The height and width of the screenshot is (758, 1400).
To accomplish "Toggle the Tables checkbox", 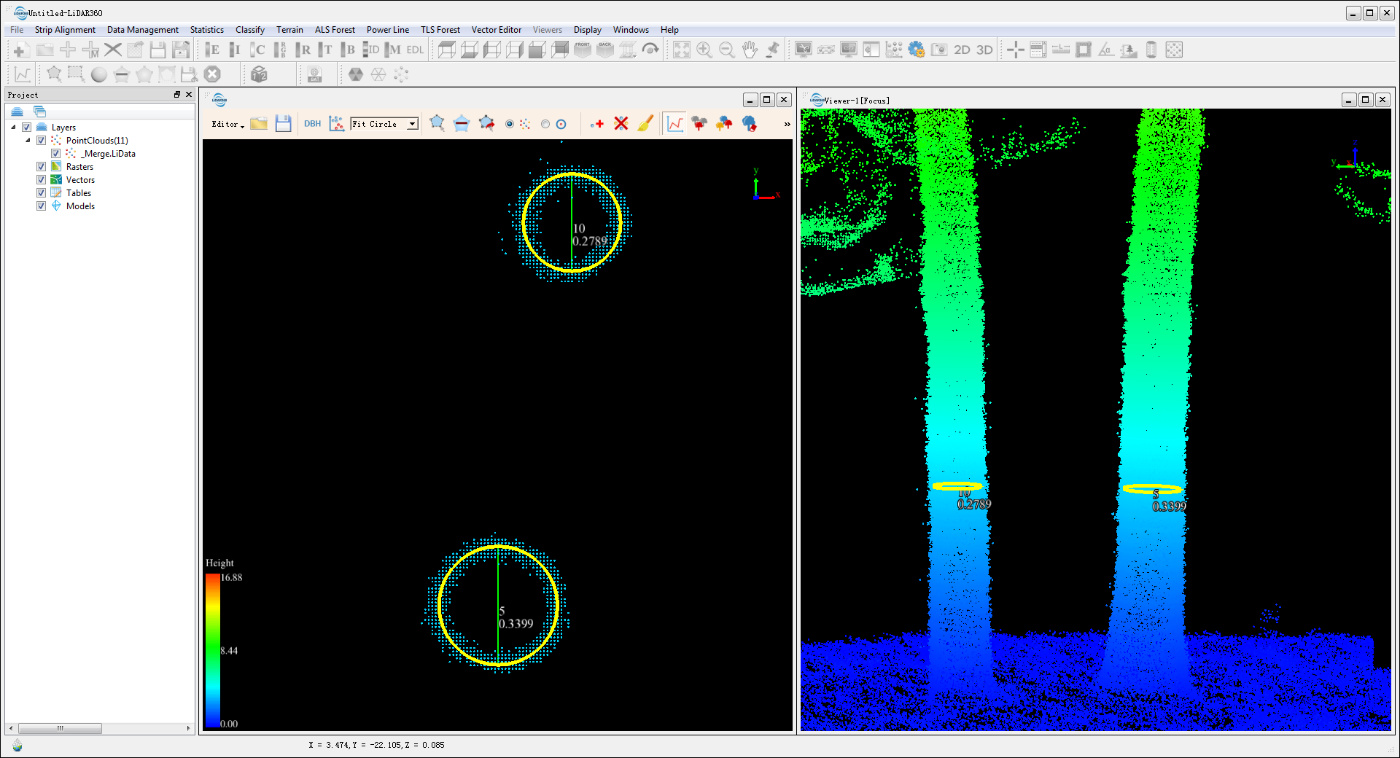I will [x=41, y=193].
